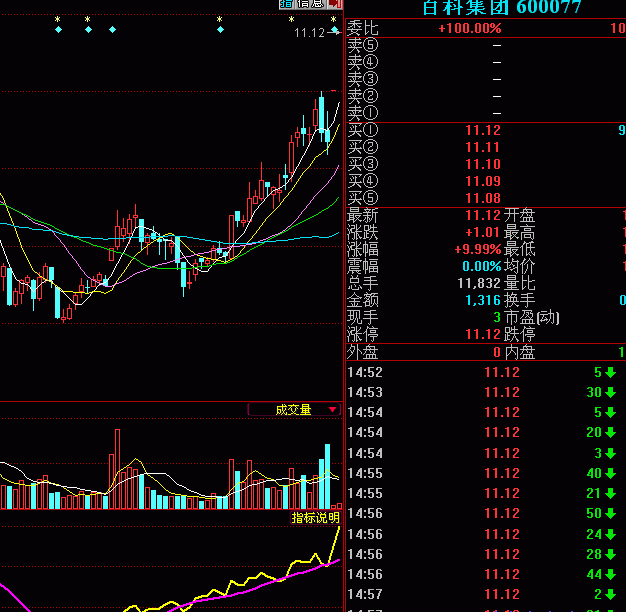Click the 市盈(动) label
Screen dimensions: 626x612
(x=532, y=317)
